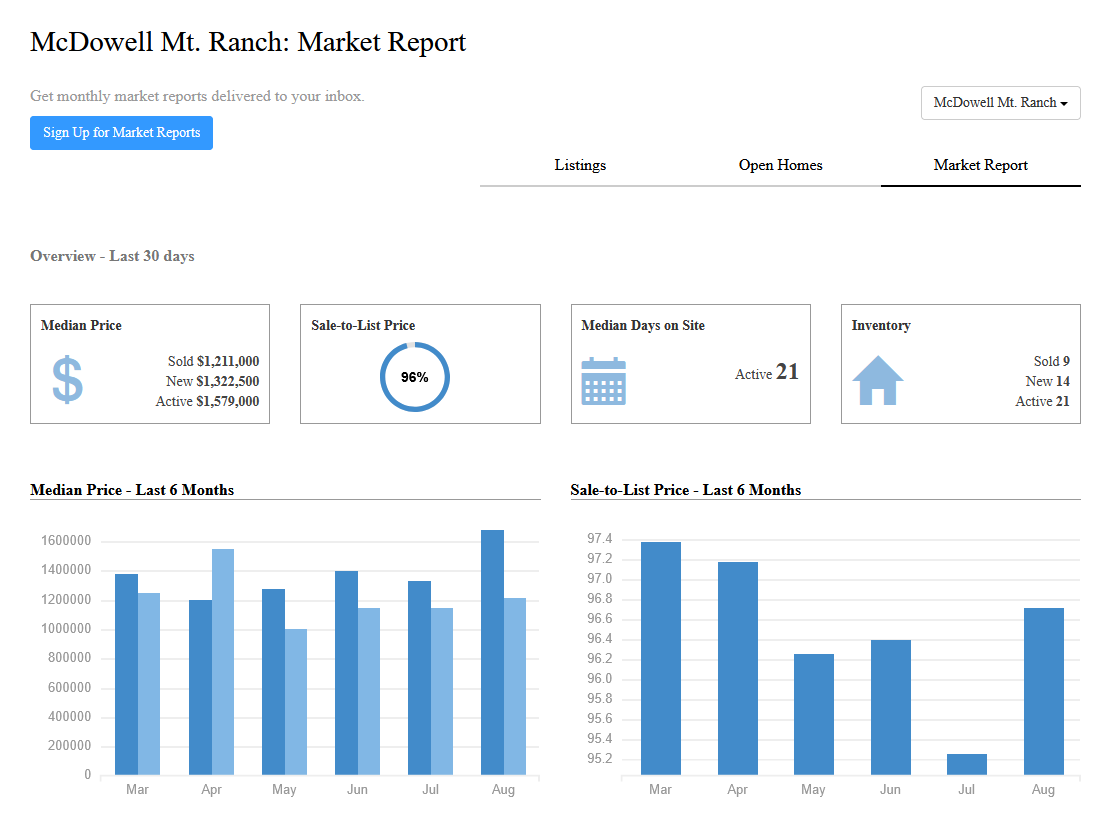Click the Sale-to-List Price card heading

(x=363, y=325)
